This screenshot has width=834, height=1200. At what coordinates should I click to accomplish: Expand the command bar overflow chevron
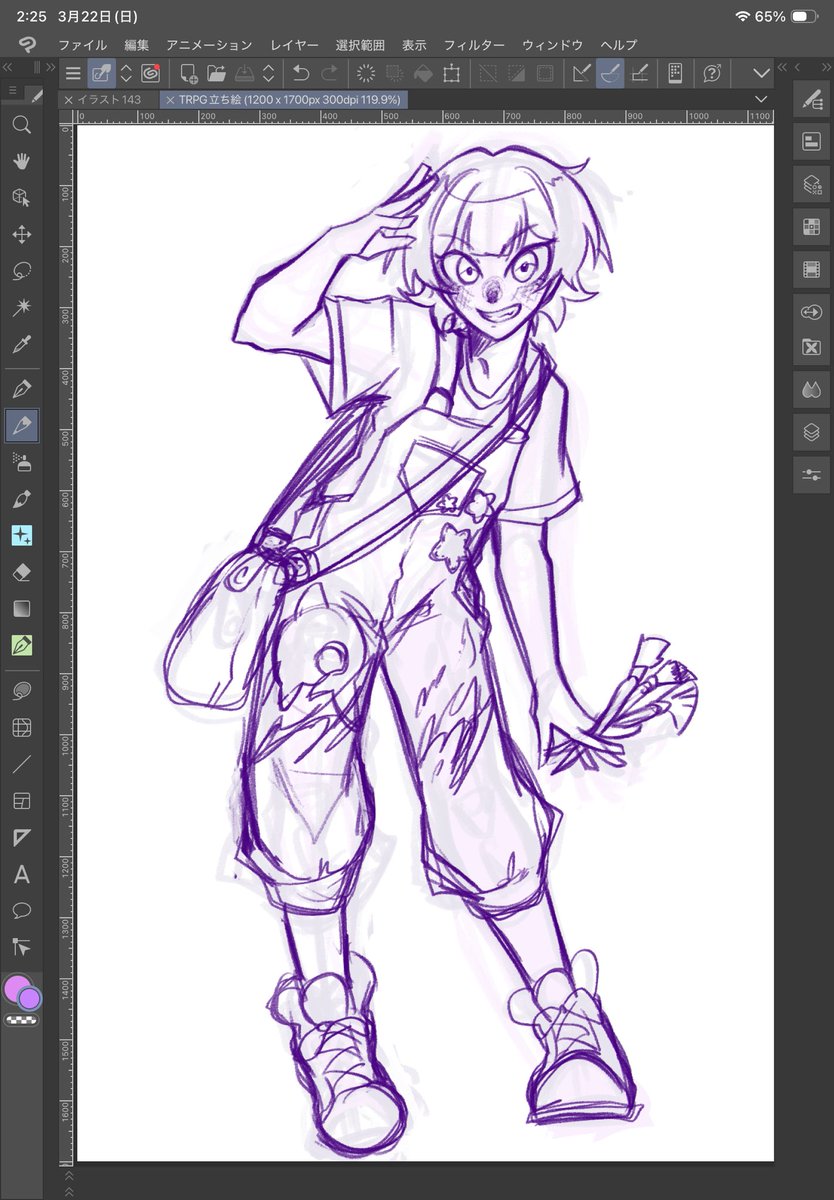point(761,73)
